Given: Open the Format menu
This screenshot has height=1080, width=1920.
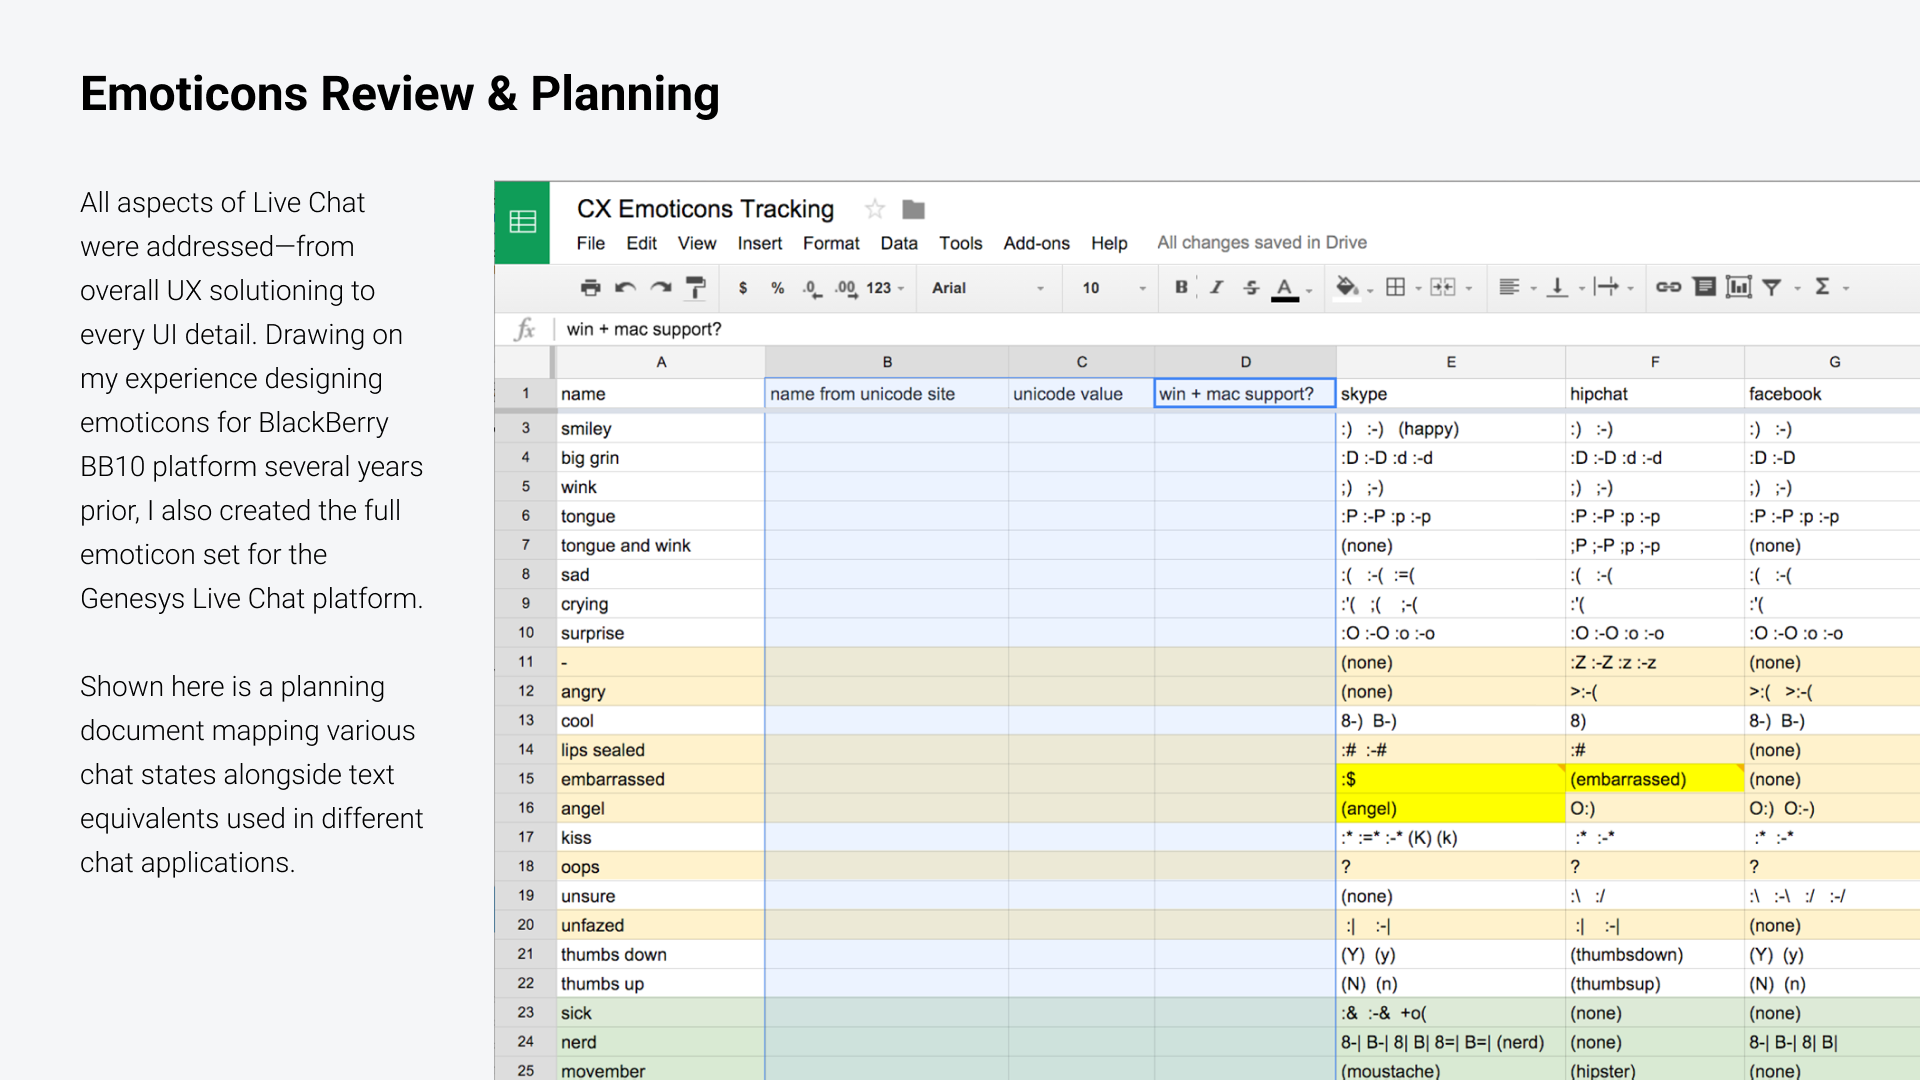Looking at the screenshot, I should tap(830, 243).
